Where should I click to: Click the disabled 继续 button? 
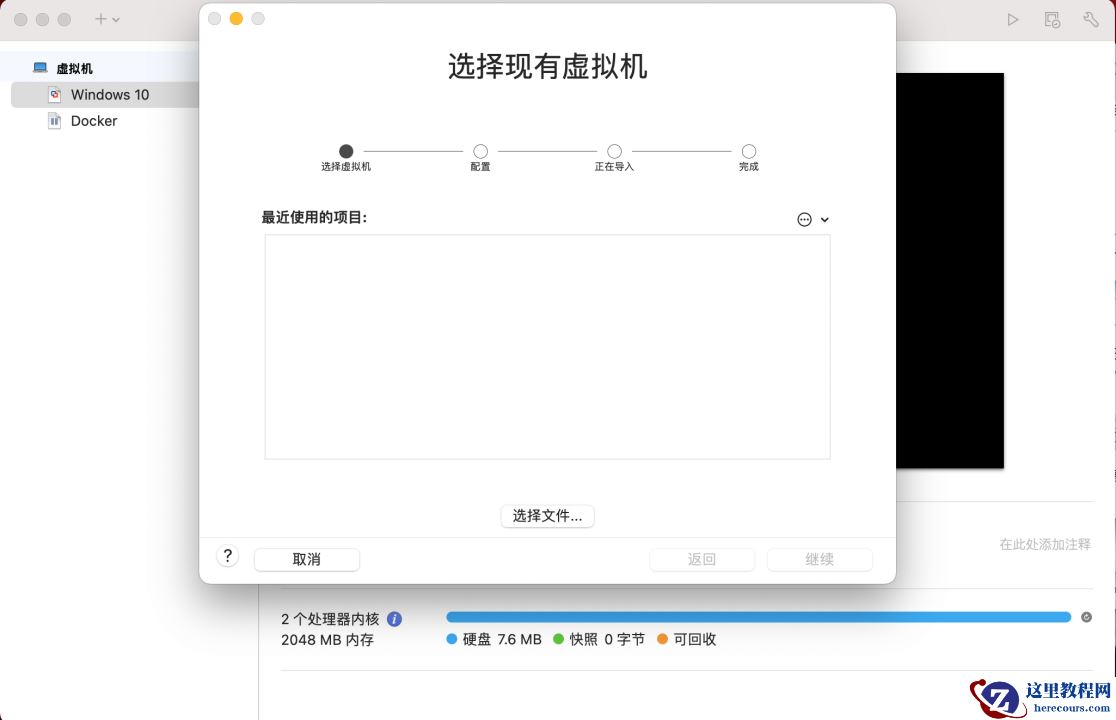pos(820,559)
